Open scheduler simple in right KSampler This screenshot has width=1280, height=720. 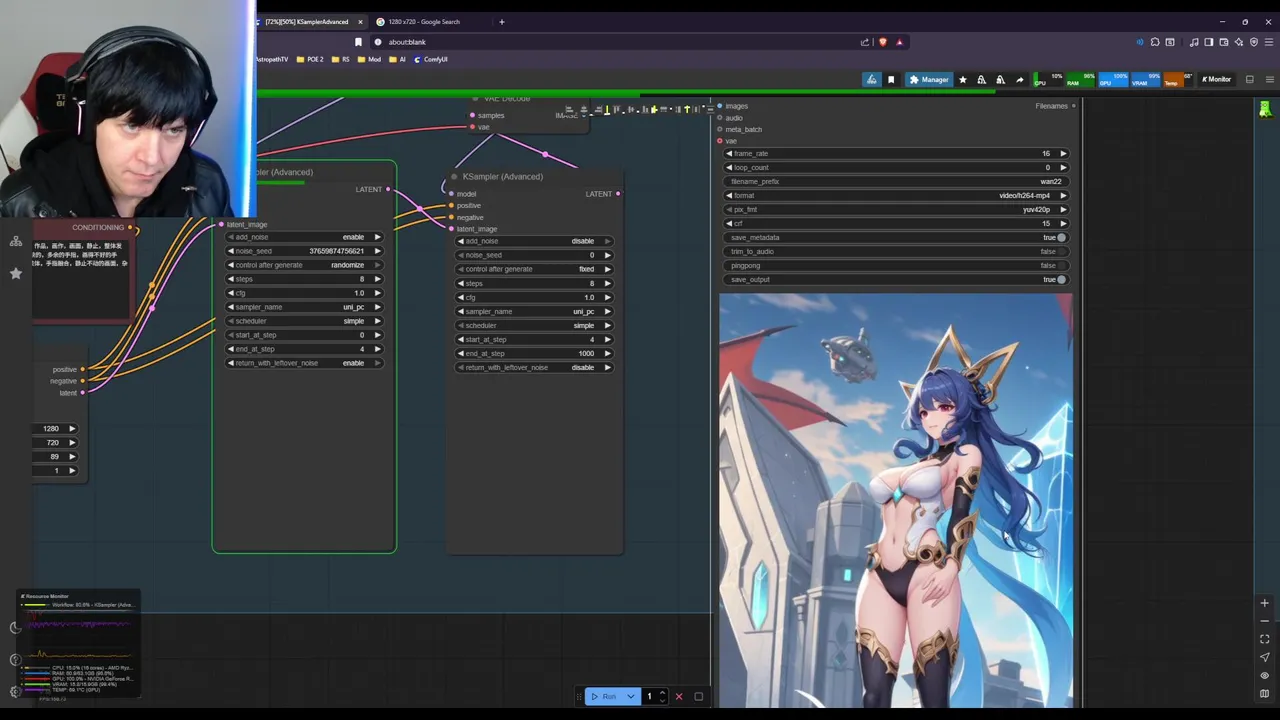tap(534, 325)
